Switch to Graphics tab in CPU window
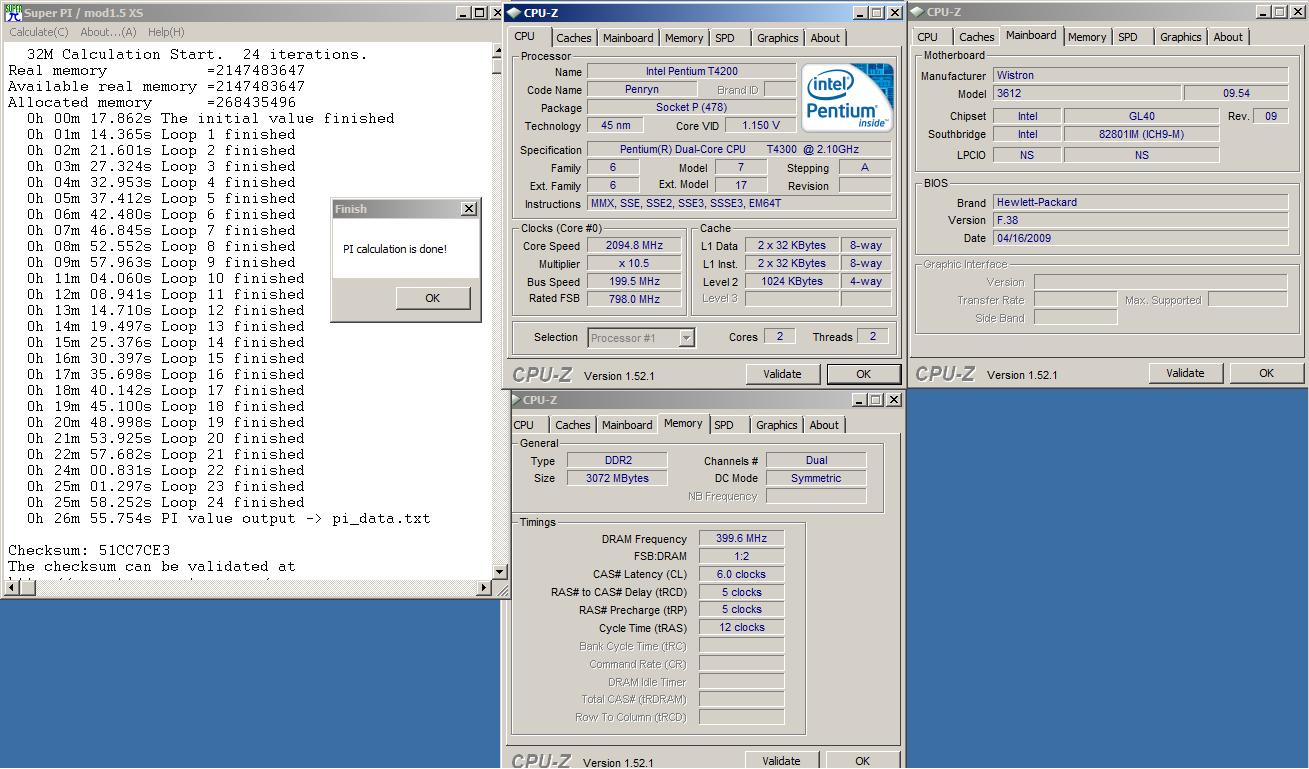The width and height of the screenshot is (1309, 769). (x=778, y=38)
